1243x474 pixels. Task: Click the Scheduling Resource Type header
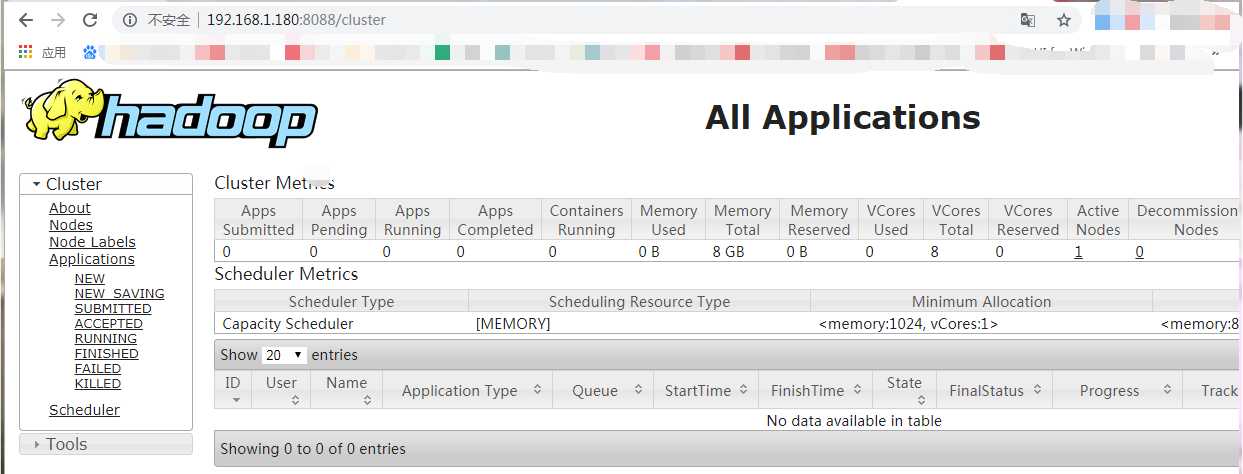click(639, 301)
